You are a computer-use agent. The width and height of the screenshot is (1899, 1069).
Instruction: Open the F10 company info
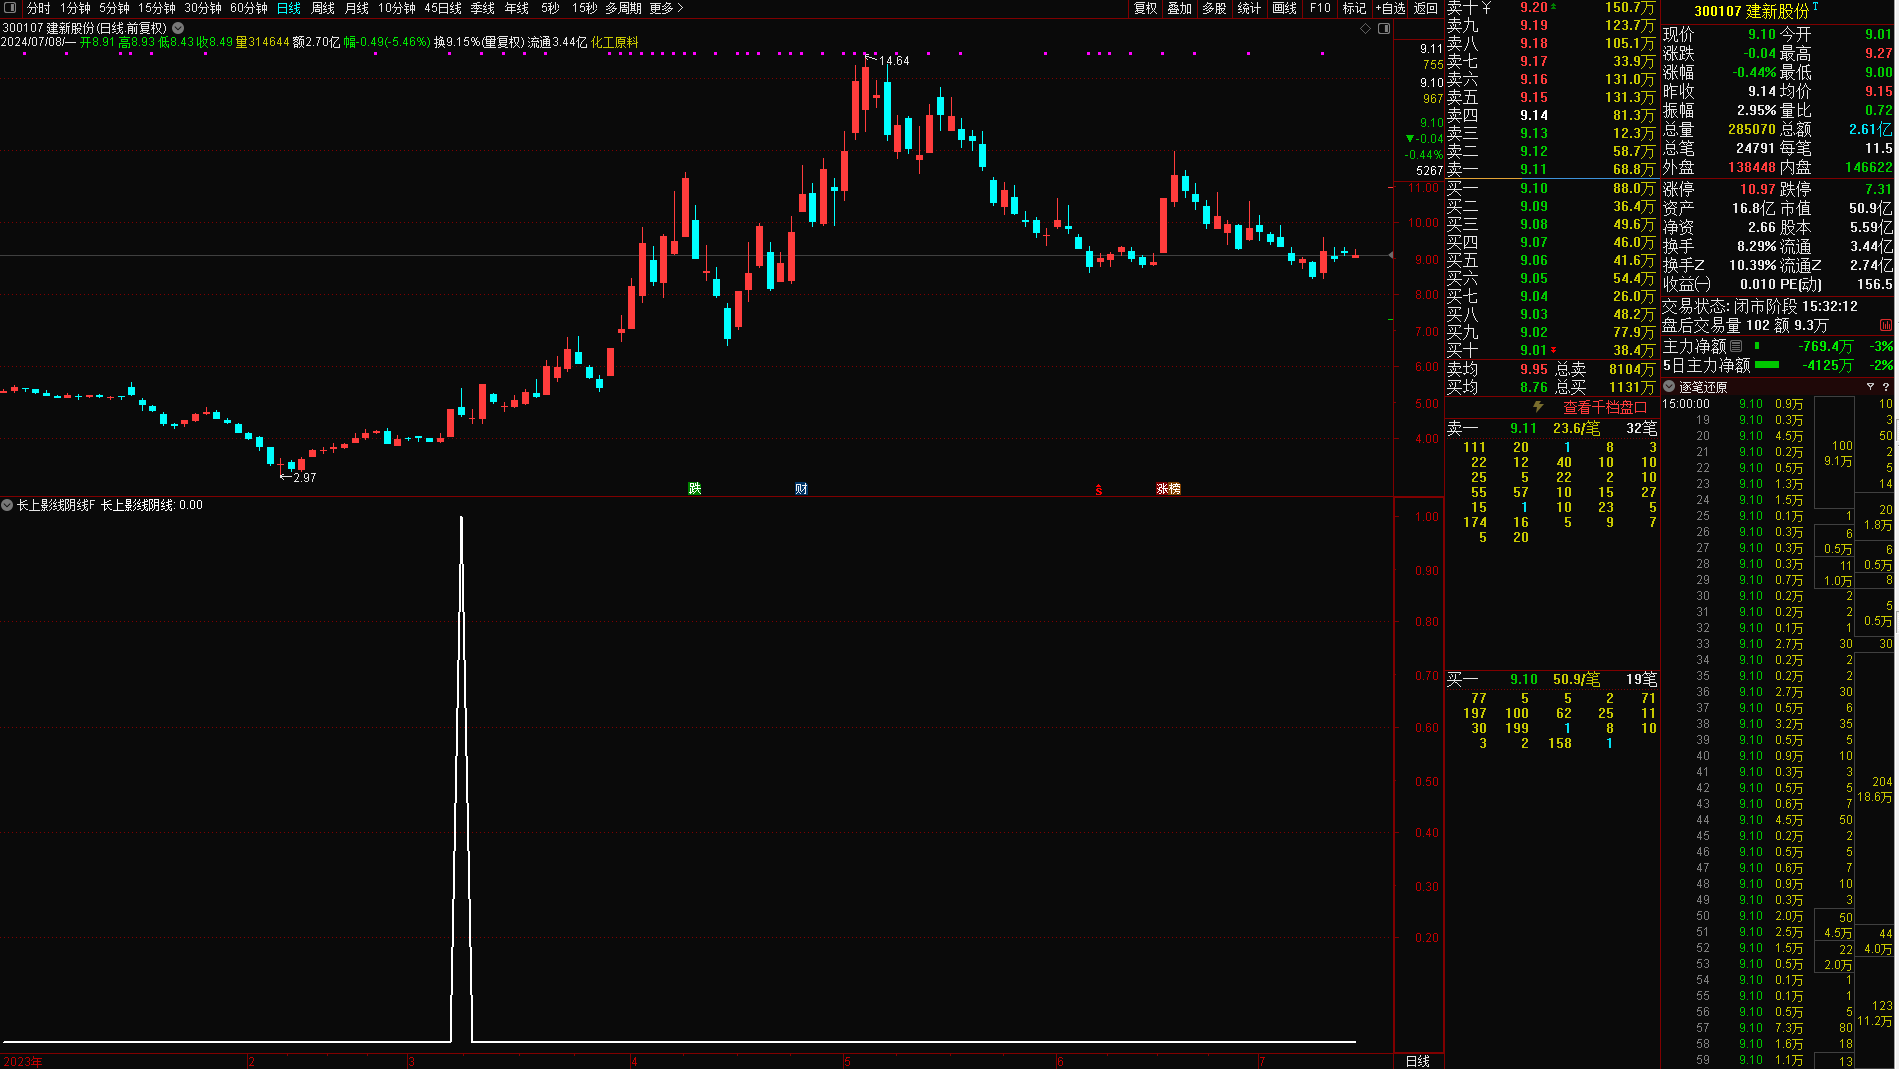[1320, 8]
